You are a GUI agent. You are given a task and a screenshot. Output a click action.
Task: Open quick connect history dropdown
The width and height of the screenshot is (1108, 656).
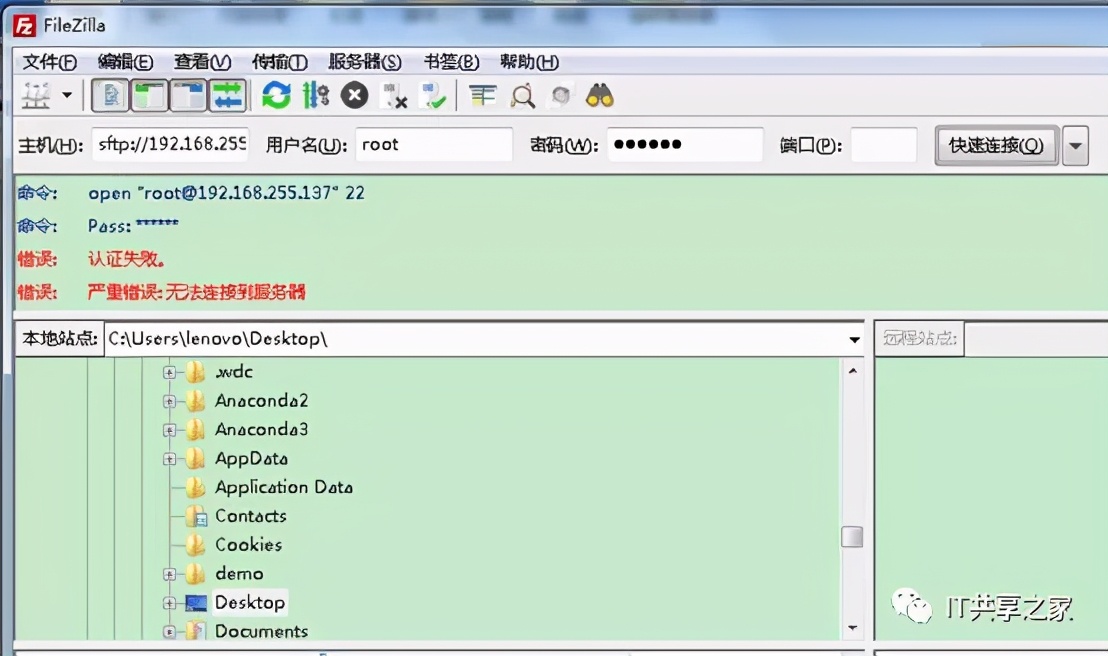pos(1075,146)
